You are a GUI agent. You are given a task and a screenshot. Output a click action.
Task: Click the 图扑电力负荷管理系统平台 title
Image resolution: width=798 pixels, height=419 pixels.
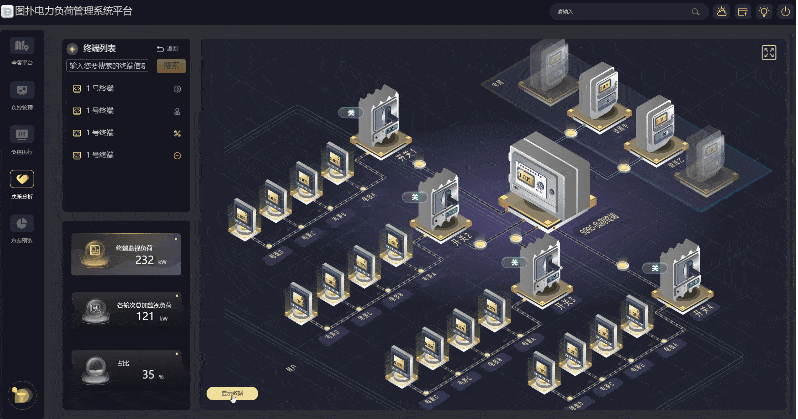74,11
